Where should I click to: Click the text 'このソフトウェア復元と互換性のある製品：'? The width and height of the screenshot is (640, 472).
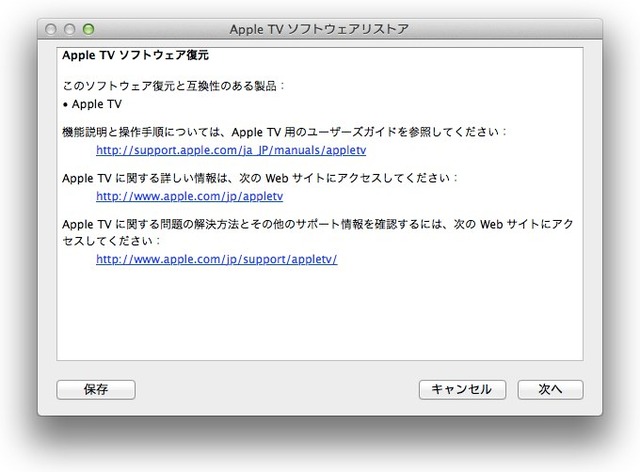coord(173,86)
